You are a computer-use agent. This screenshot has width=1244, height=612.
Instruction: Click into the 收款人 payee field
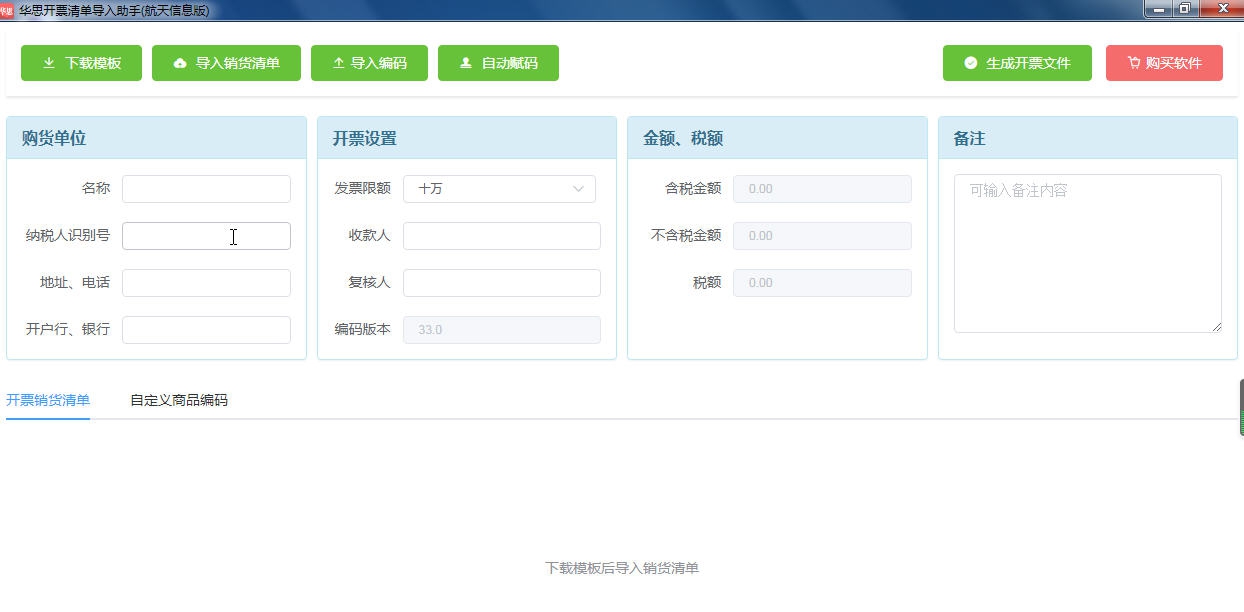pos(500,236)
